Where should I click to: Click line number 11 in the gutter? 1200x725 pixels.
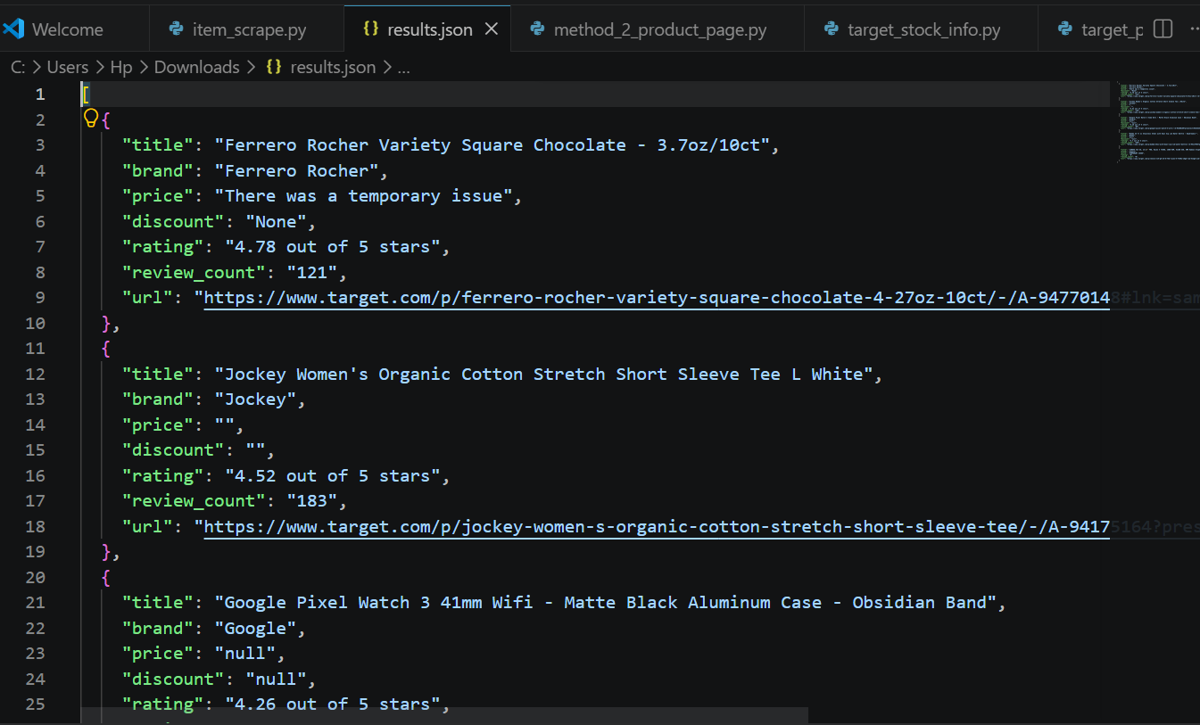35,348
